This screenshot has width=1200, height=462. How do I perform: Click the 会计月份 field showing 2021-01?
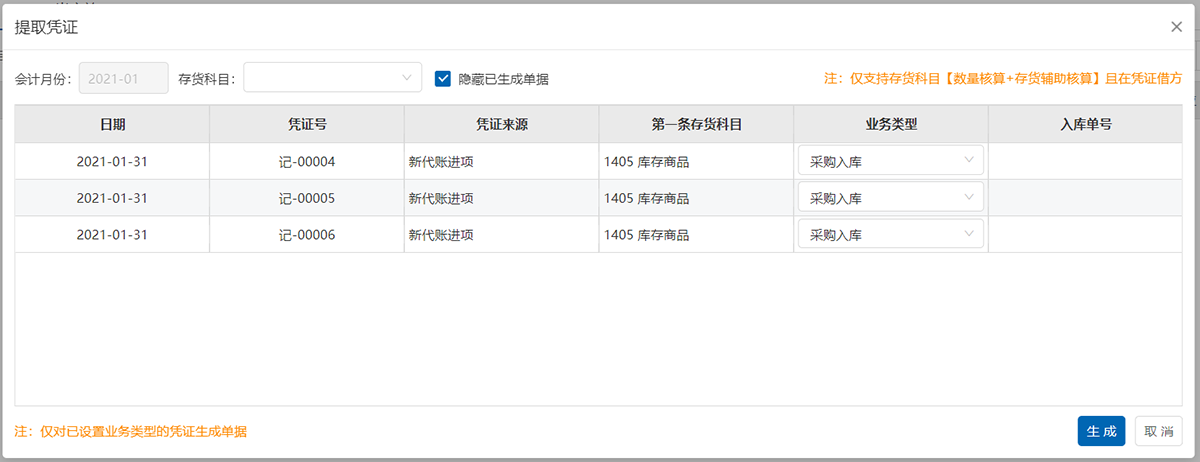pos(123,78)
